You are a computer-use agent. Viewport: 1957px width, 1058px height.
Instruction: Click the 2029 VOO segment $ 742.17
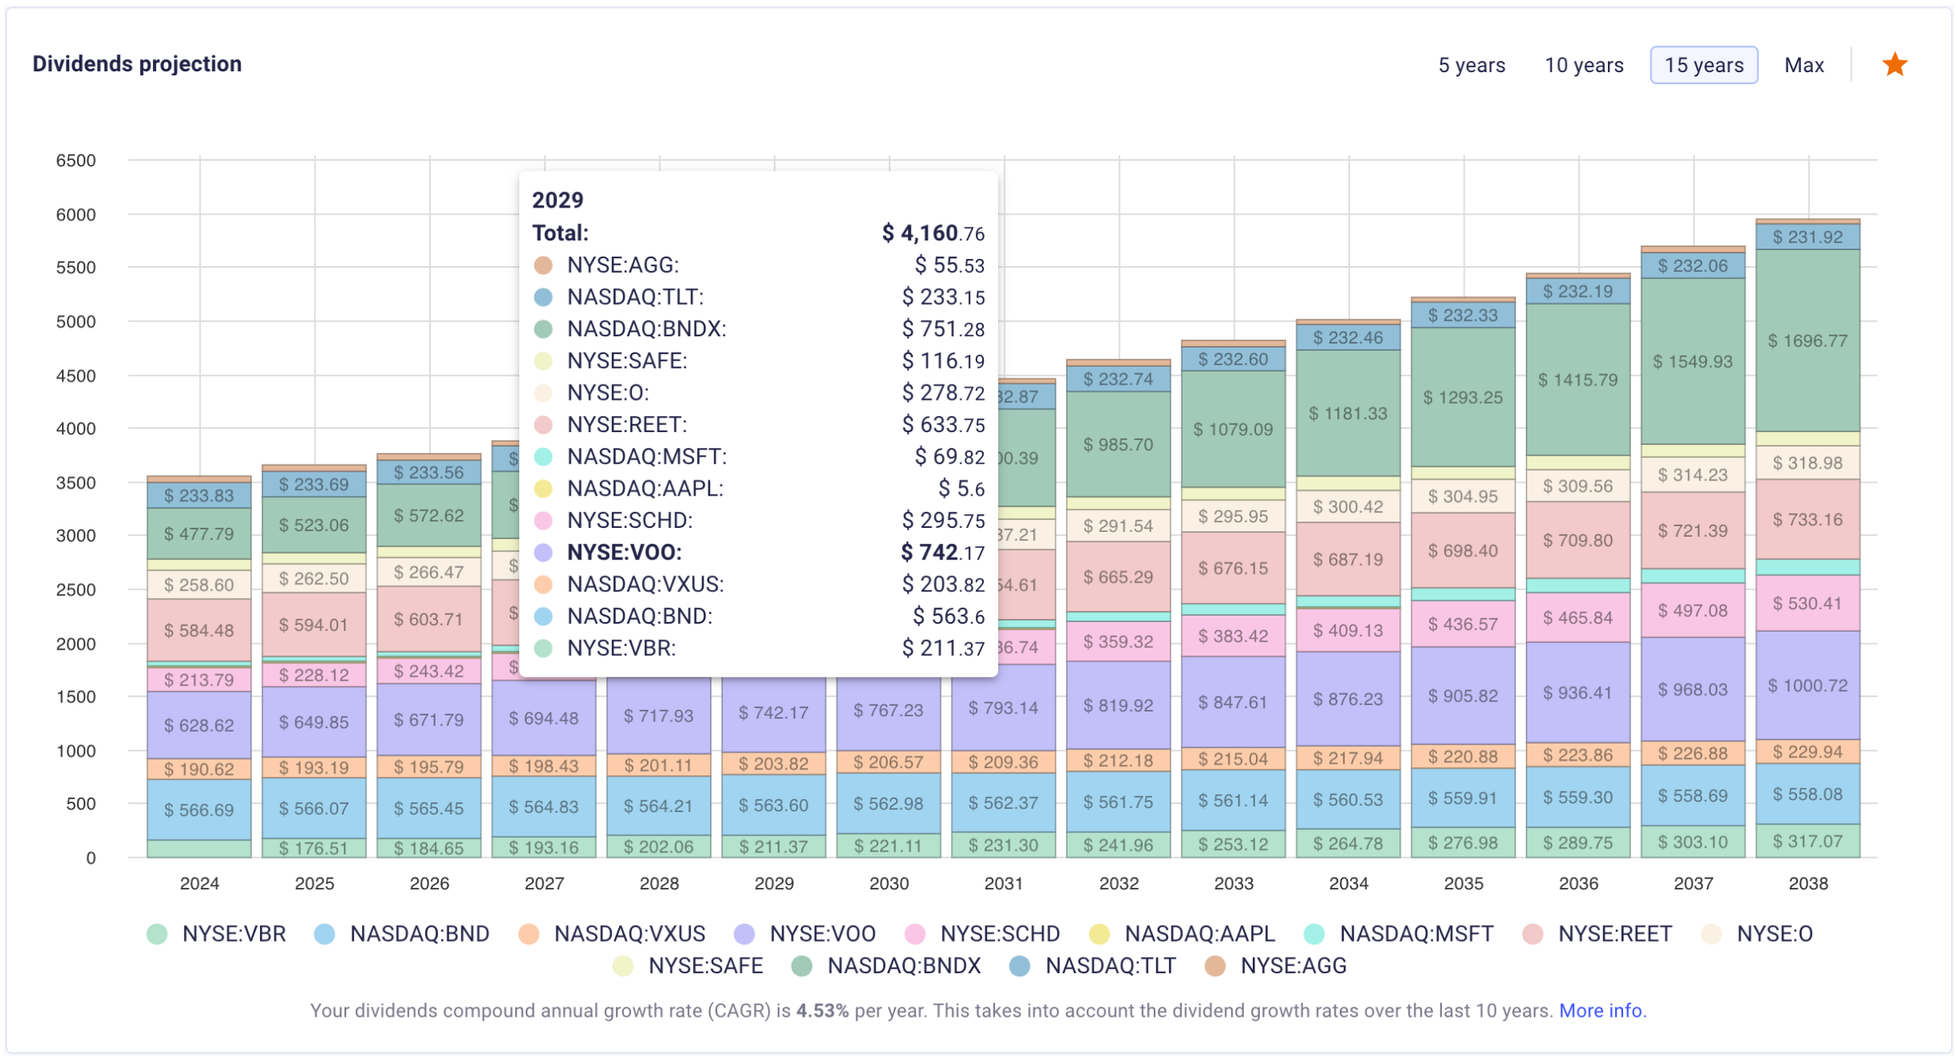tap(773, 713)
